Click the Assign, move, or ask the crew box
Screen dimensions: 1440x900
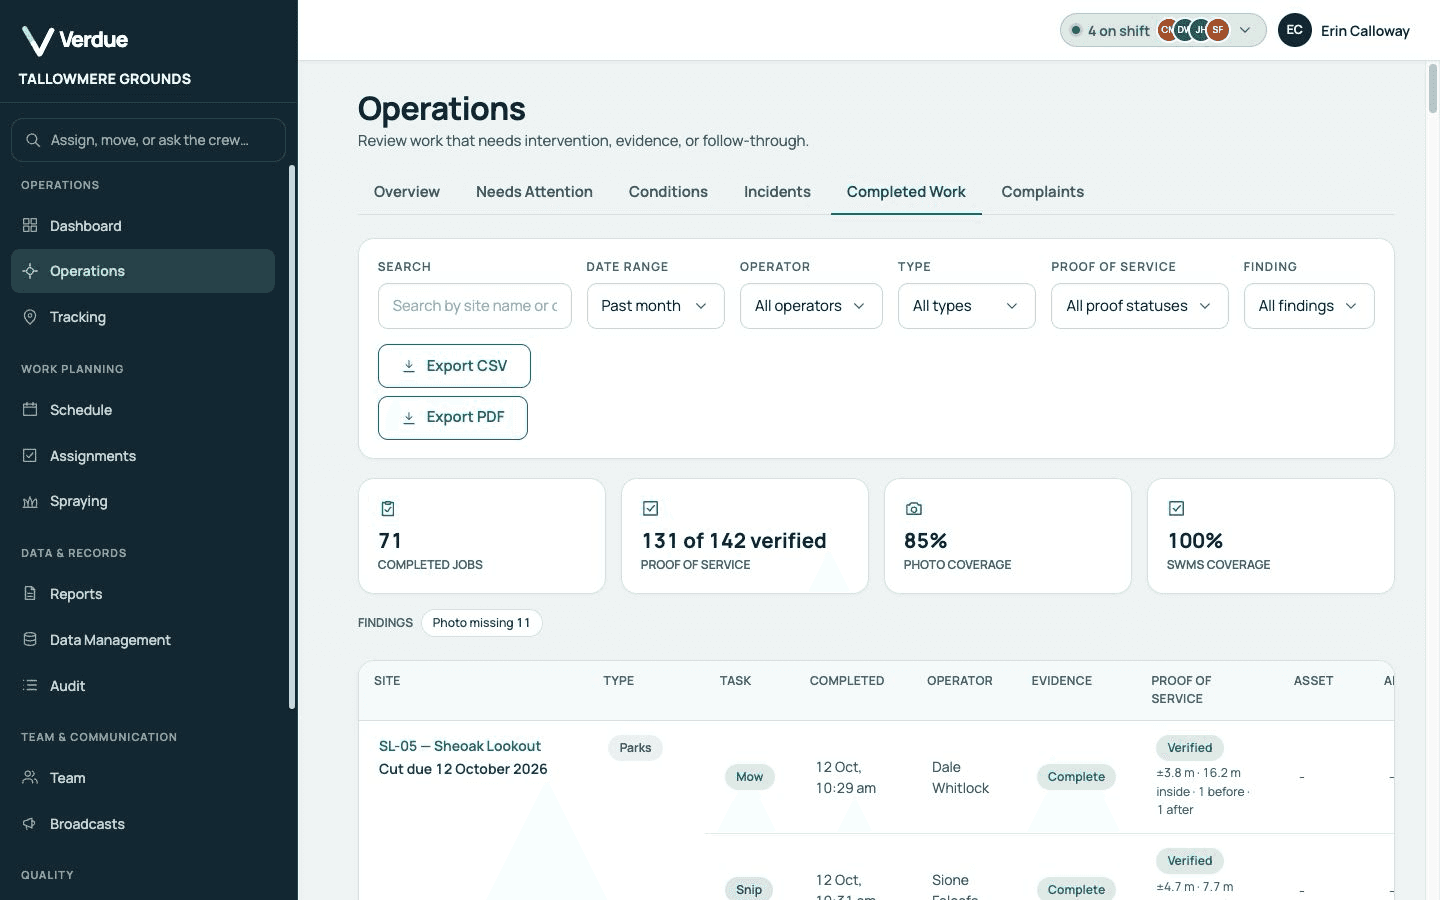(x=148, y=140)
